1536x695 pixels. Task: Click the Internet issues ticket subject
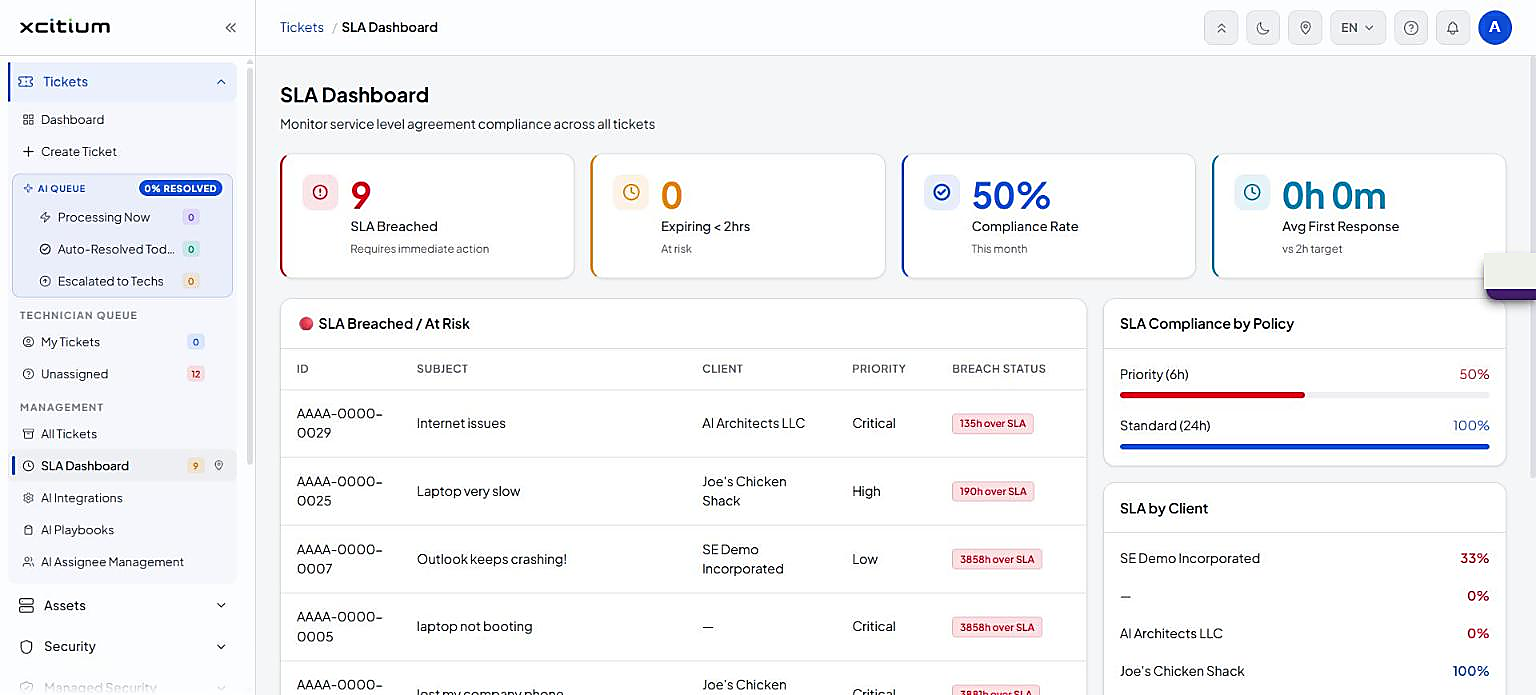pyautogui.click(x=461, y=424)
